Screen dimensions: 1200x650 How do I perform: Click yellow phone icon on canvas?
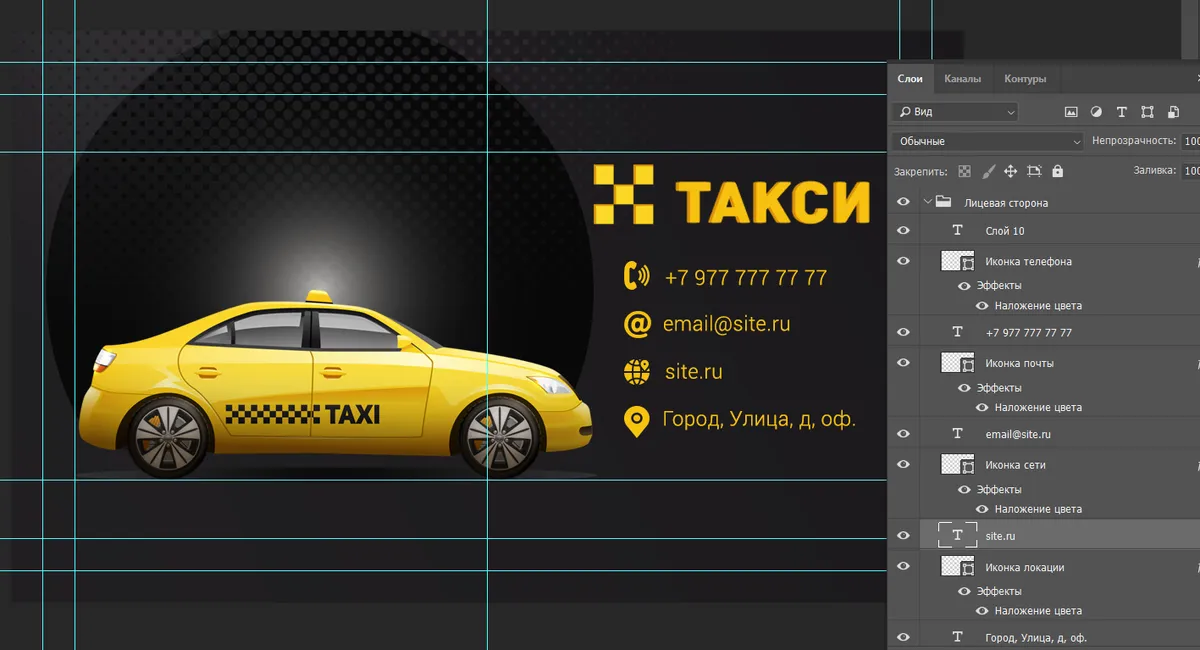pos(636,276)
